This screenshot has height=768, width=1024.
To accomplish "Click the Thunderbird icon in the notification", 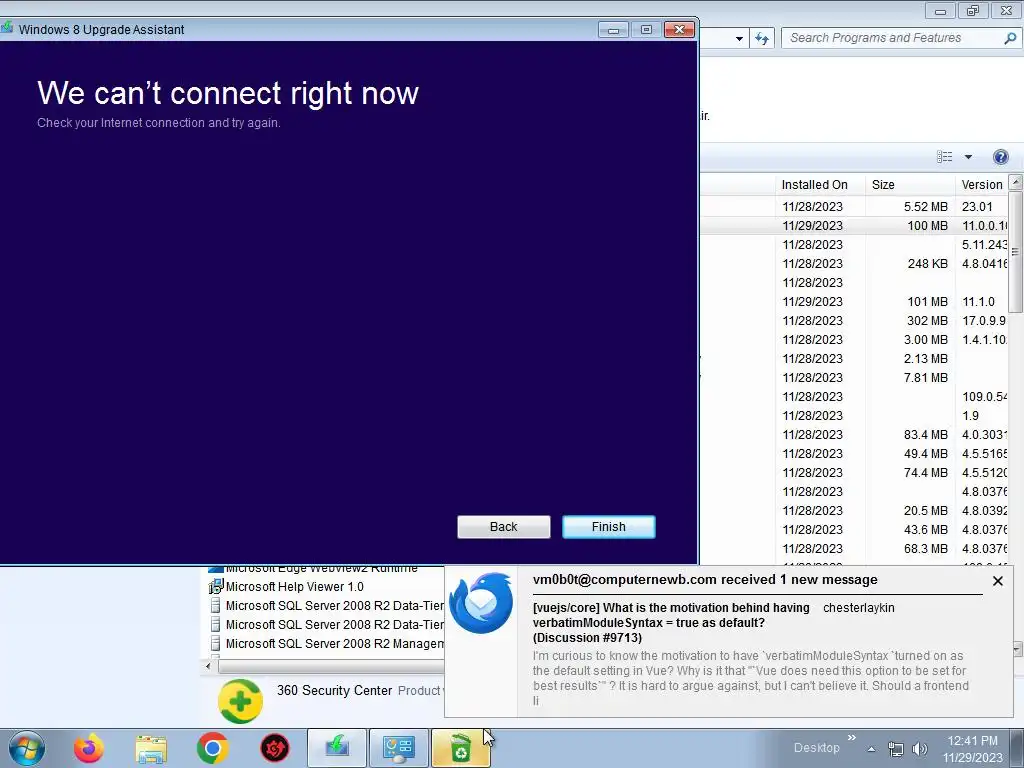I will coord(481,603).
